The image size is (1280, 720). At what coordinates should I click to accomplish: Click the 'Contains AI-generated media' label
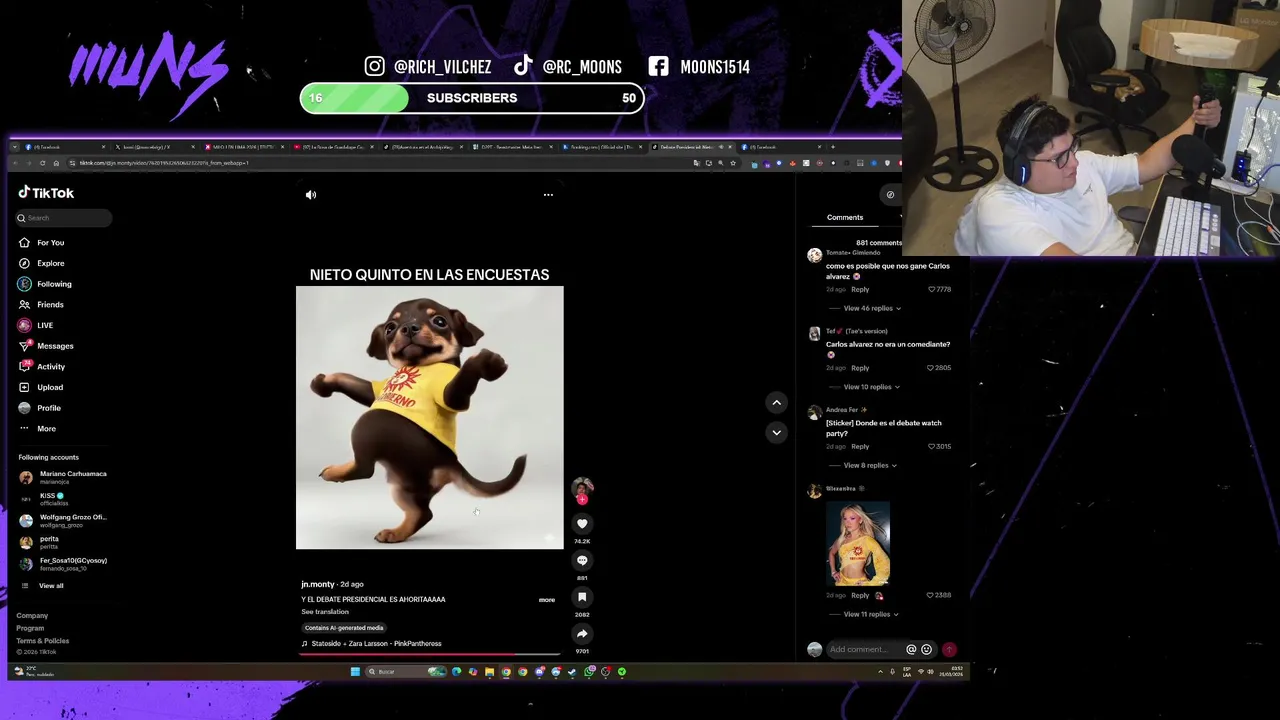pyautogui.click(x=344, y=628)
